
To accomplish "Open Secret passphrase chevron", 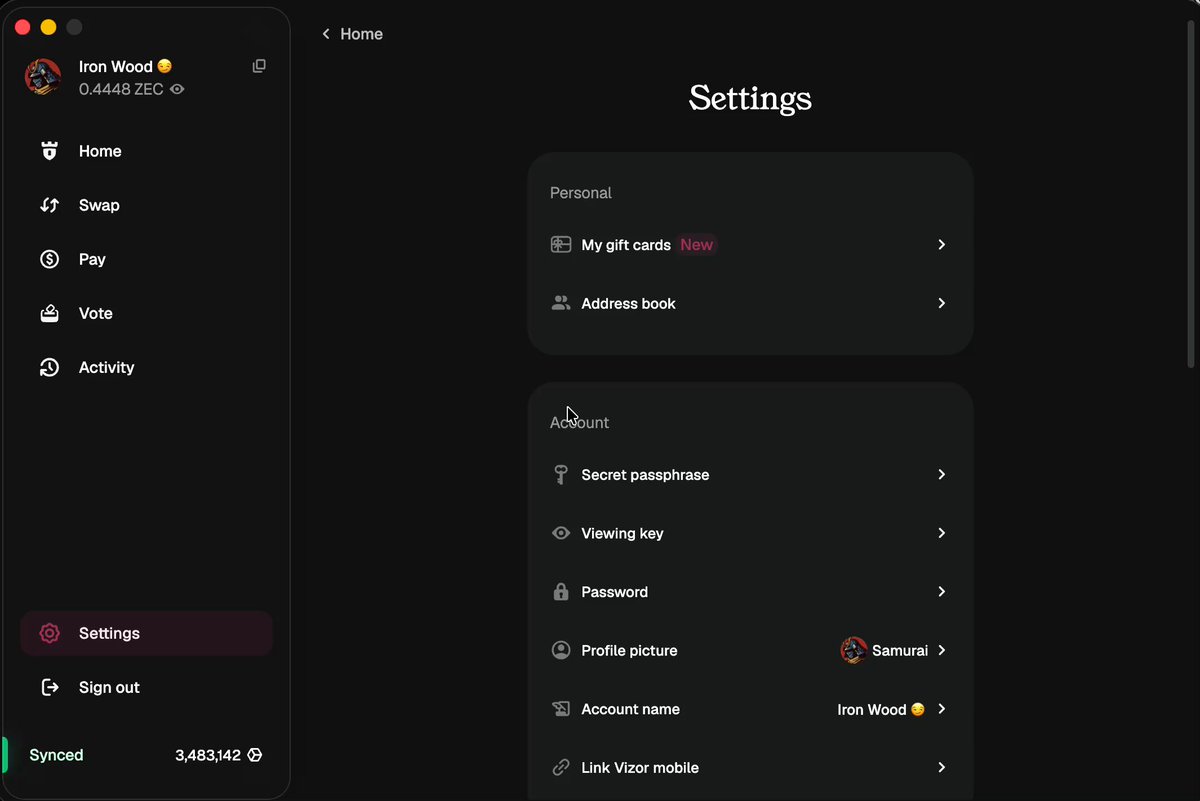I will pyautogui.click(x=941, y=474).
